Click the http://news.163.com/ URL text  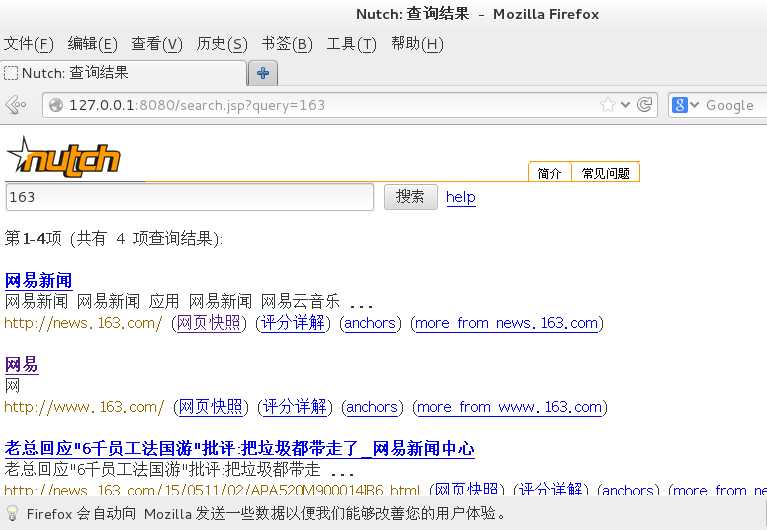[83, 323]
